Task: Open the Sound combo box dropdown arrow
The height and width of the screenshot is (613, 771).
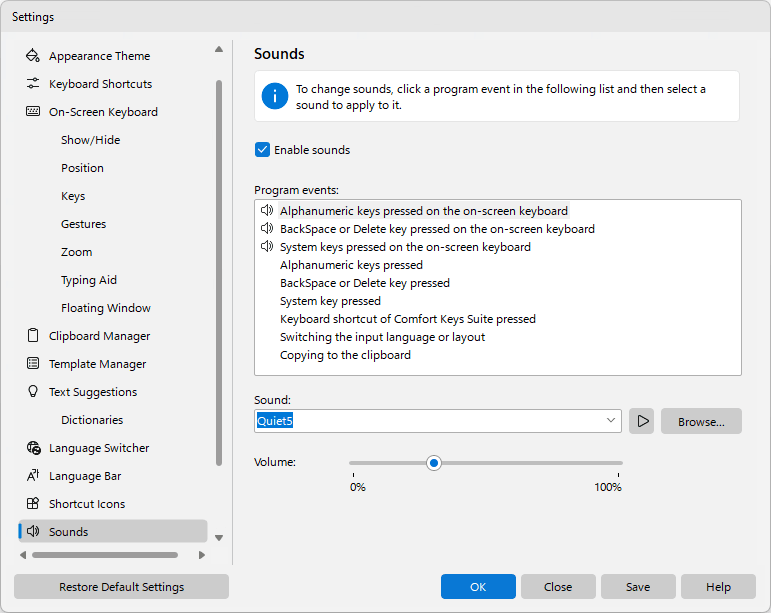Action: click(x=611, y=421)
